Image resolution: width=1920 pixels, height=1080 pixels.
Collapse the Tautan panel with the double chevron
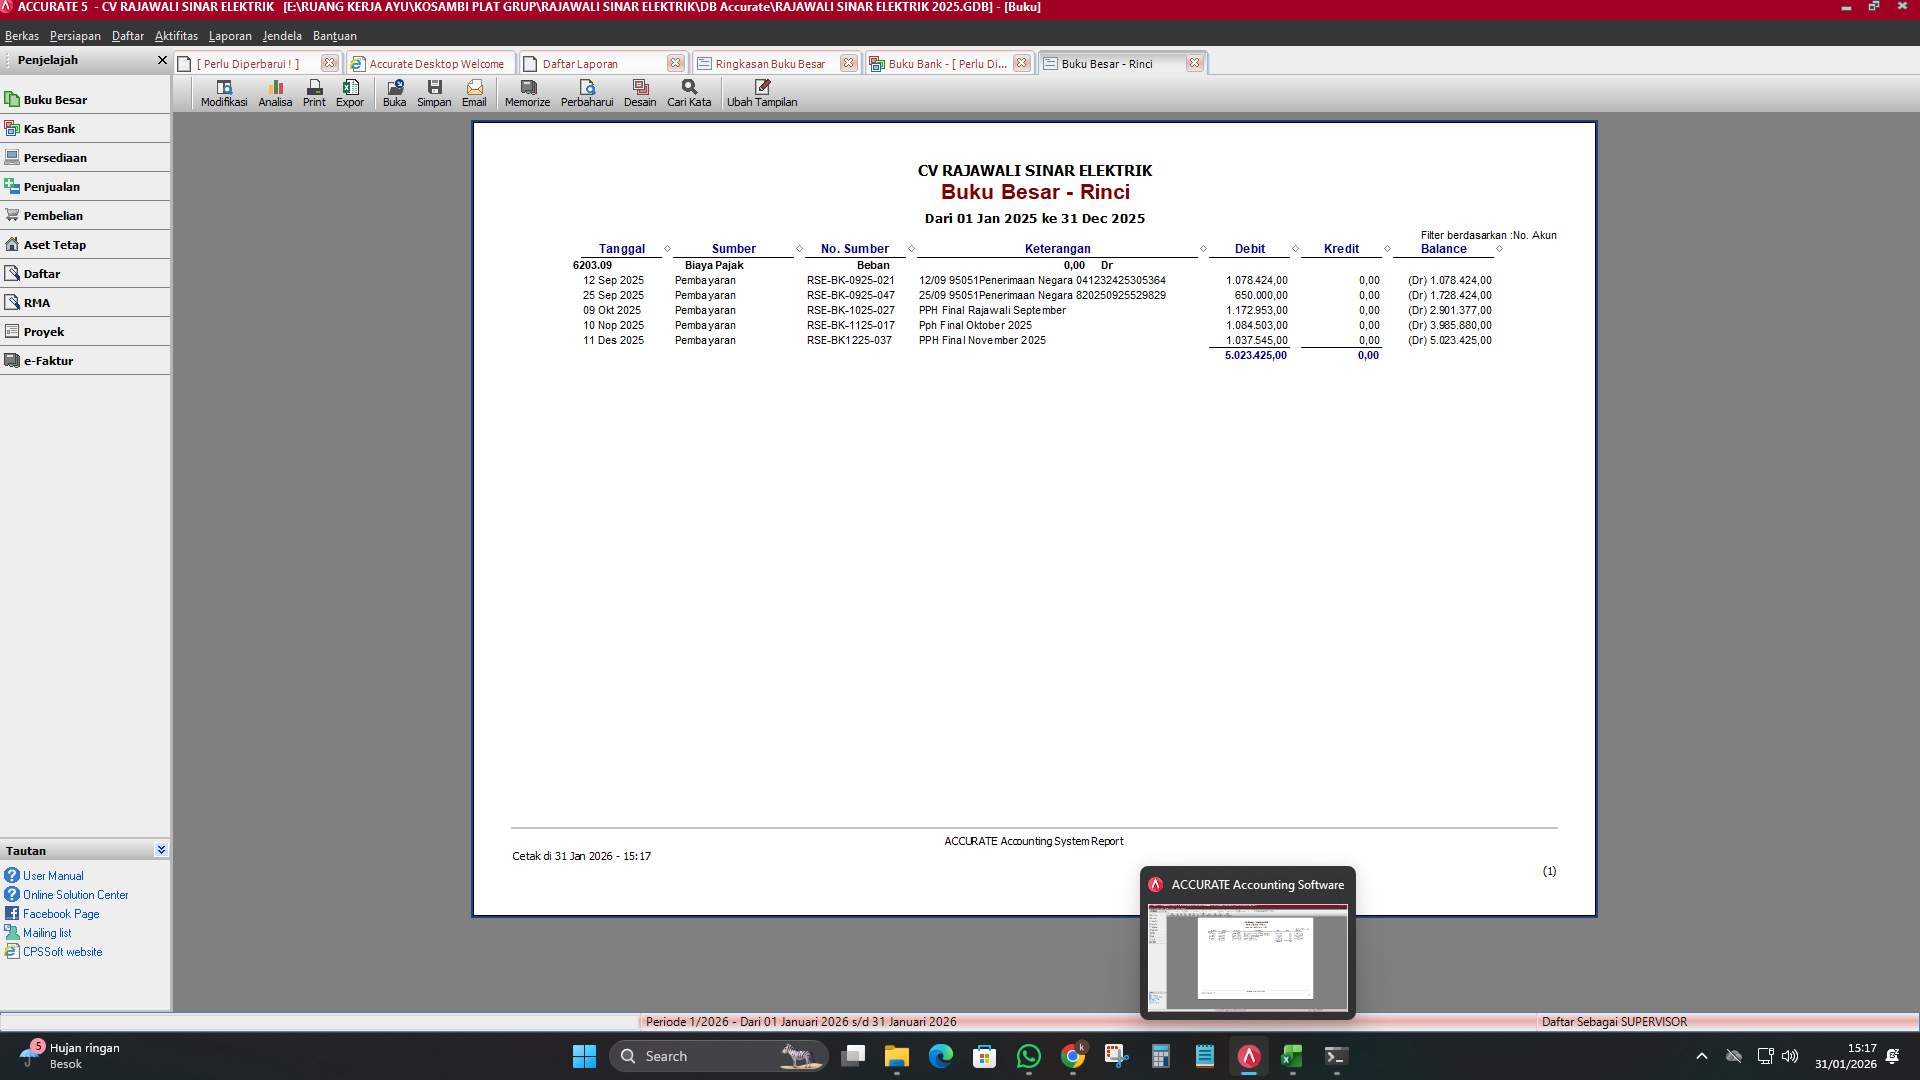click(x=161, y=849)
